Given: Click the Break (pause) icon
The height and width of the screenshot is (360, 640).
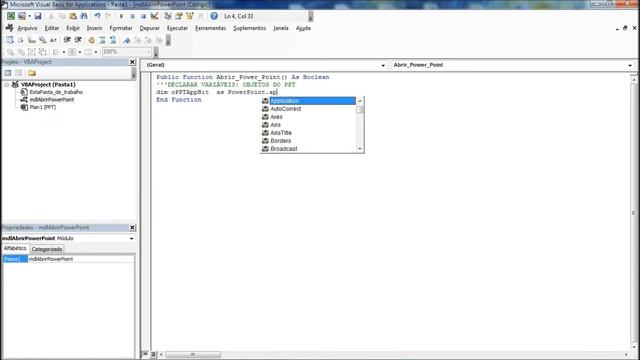Looking at the screenshot, I should [132, 16].
